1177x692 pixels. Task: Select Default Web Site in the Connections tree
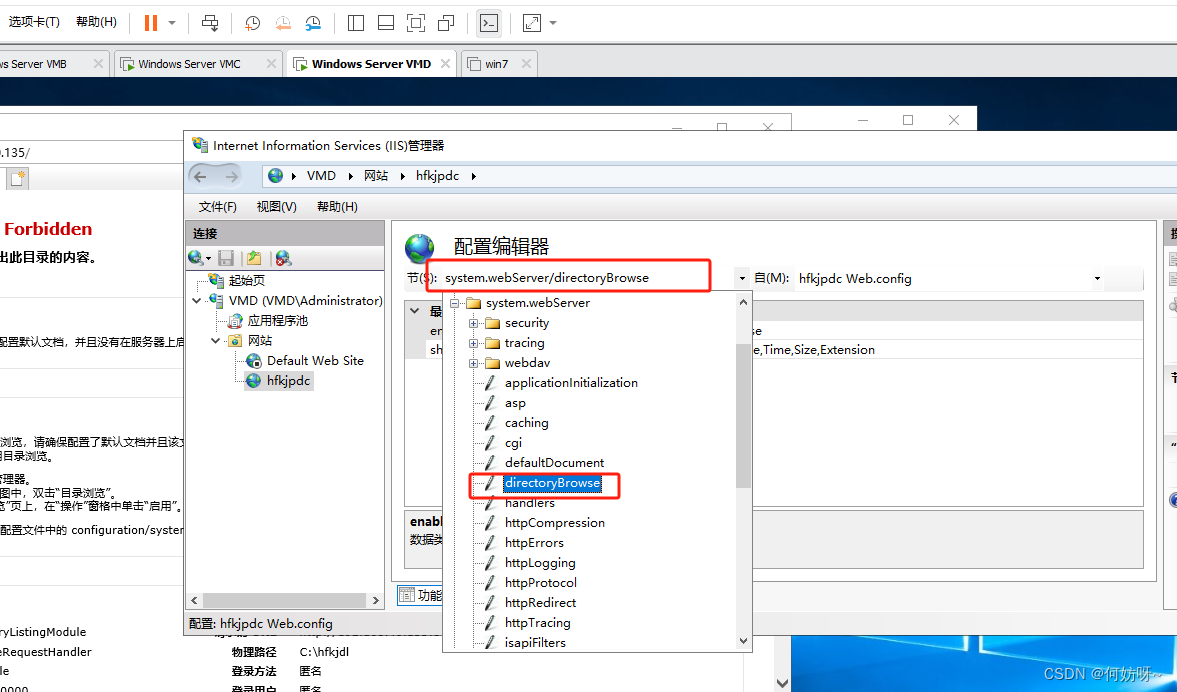click(315, 361)
